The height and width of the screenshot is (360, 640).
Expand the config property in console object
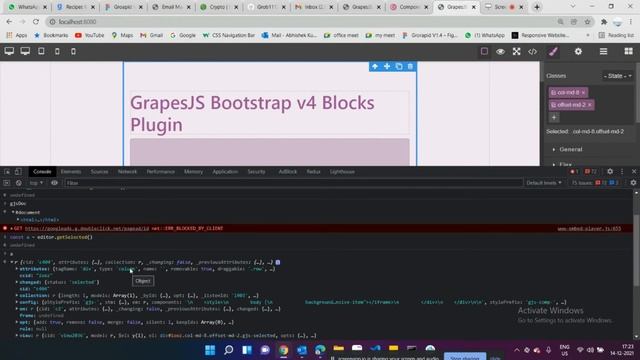tap(17, 302)
